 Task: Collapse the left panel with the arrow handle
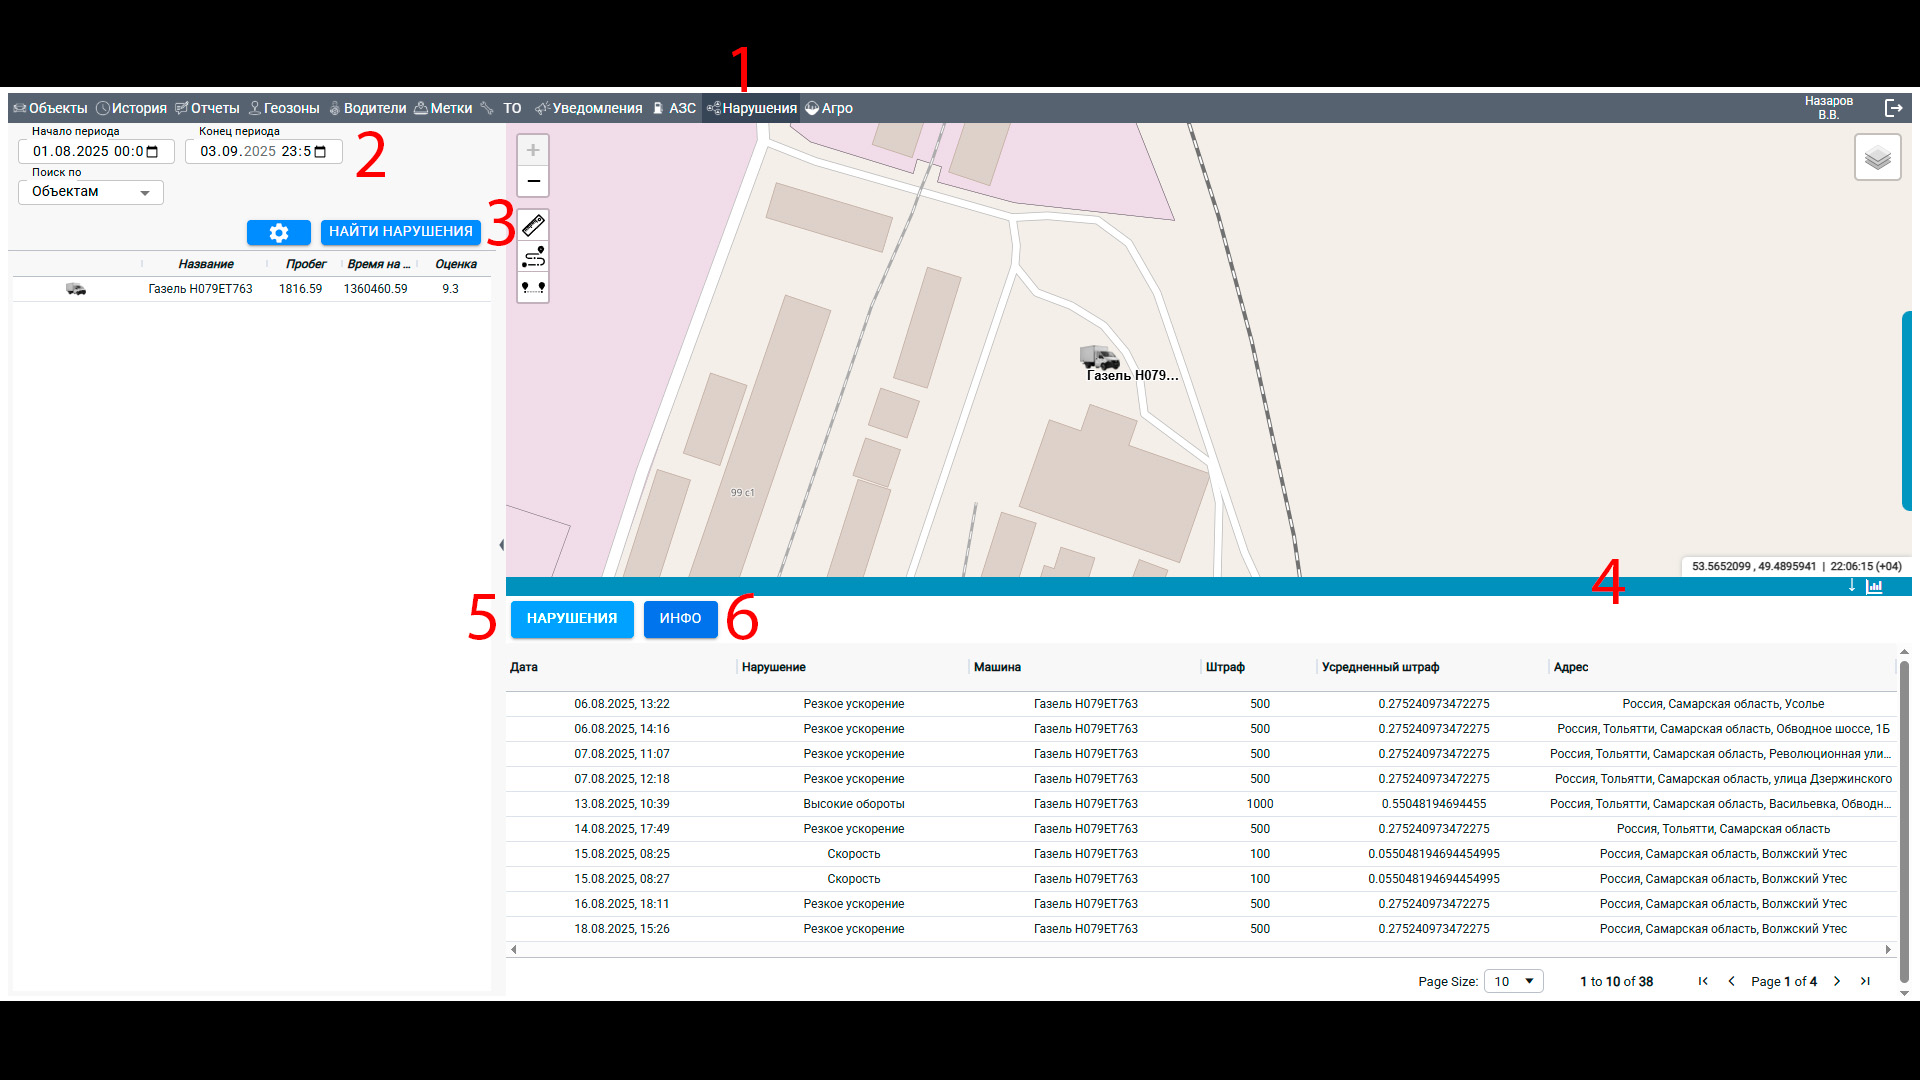[x=501, y=545]
